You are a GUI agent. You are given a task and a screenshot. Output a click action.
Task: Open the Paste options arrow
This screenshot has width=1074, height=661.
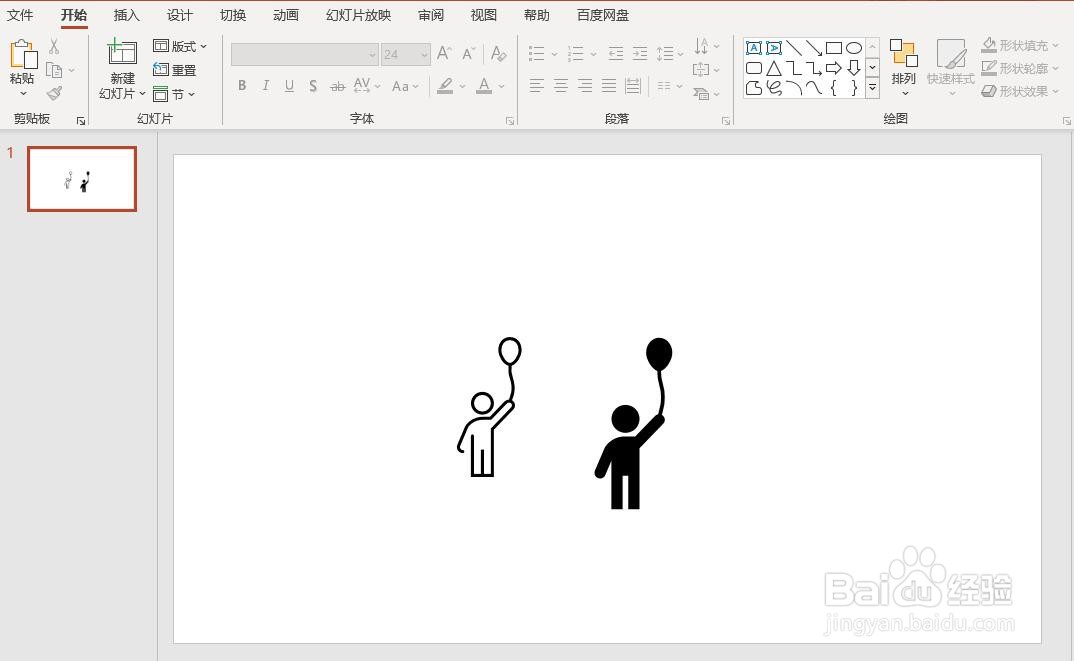pos(23,93)
